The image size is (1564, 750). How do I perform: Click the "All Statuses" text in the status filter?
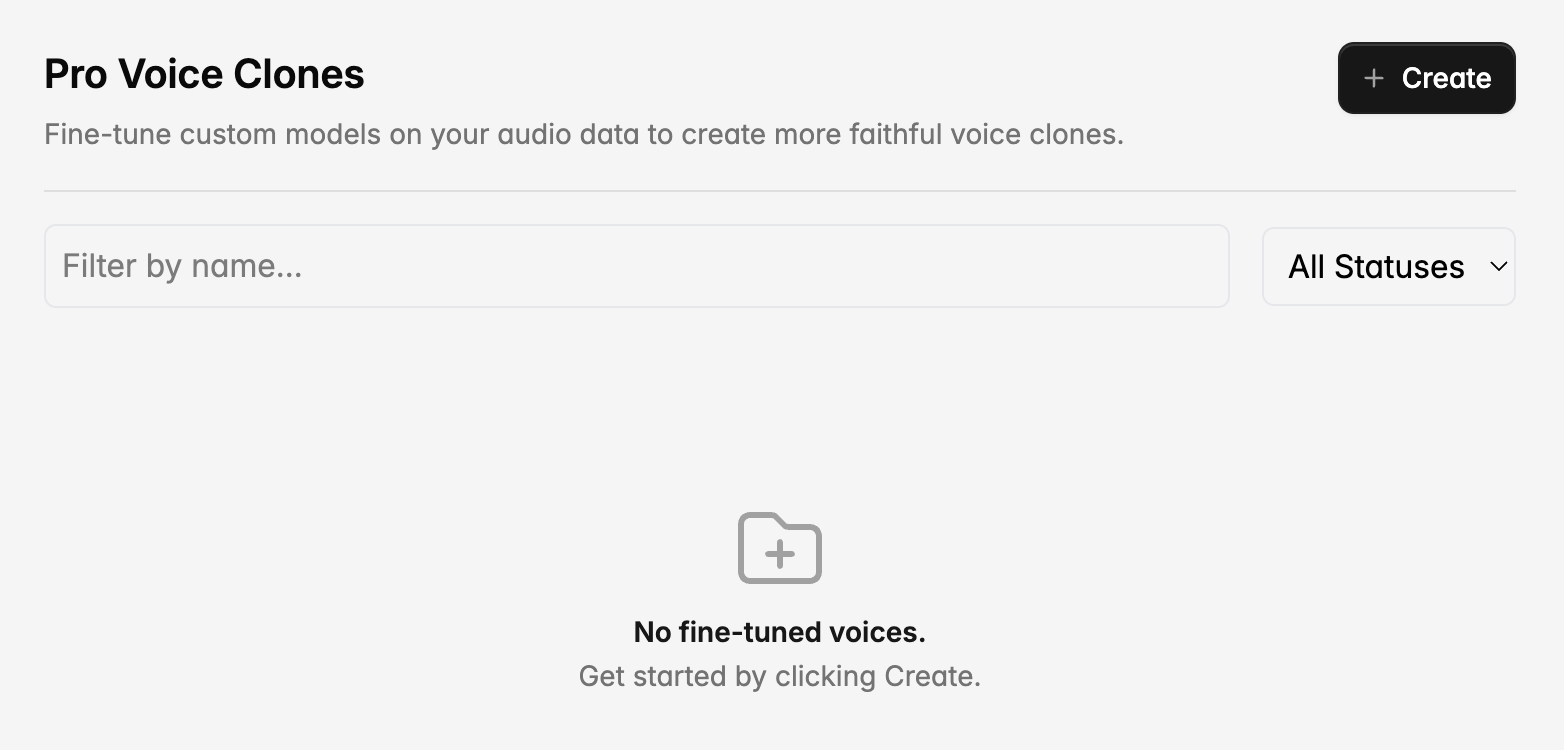click(x=1375, y=266)
